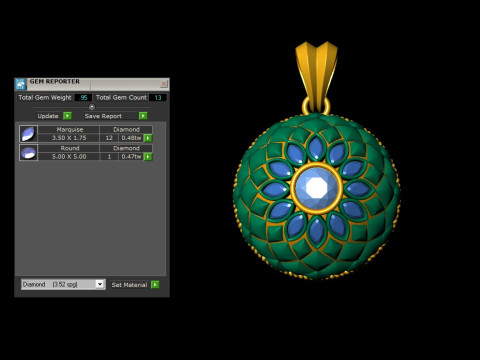Click the Set Material label

[129, 285]
